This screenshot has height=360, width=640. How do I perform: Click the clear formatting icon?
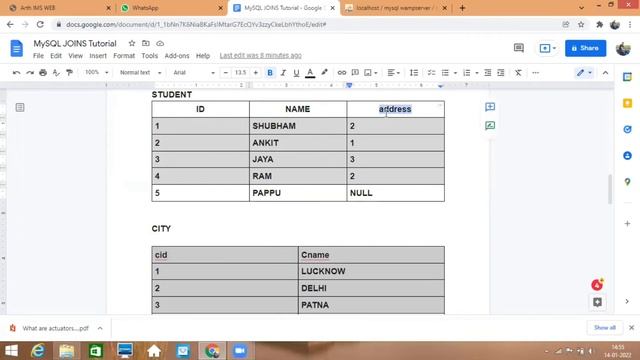518,73
